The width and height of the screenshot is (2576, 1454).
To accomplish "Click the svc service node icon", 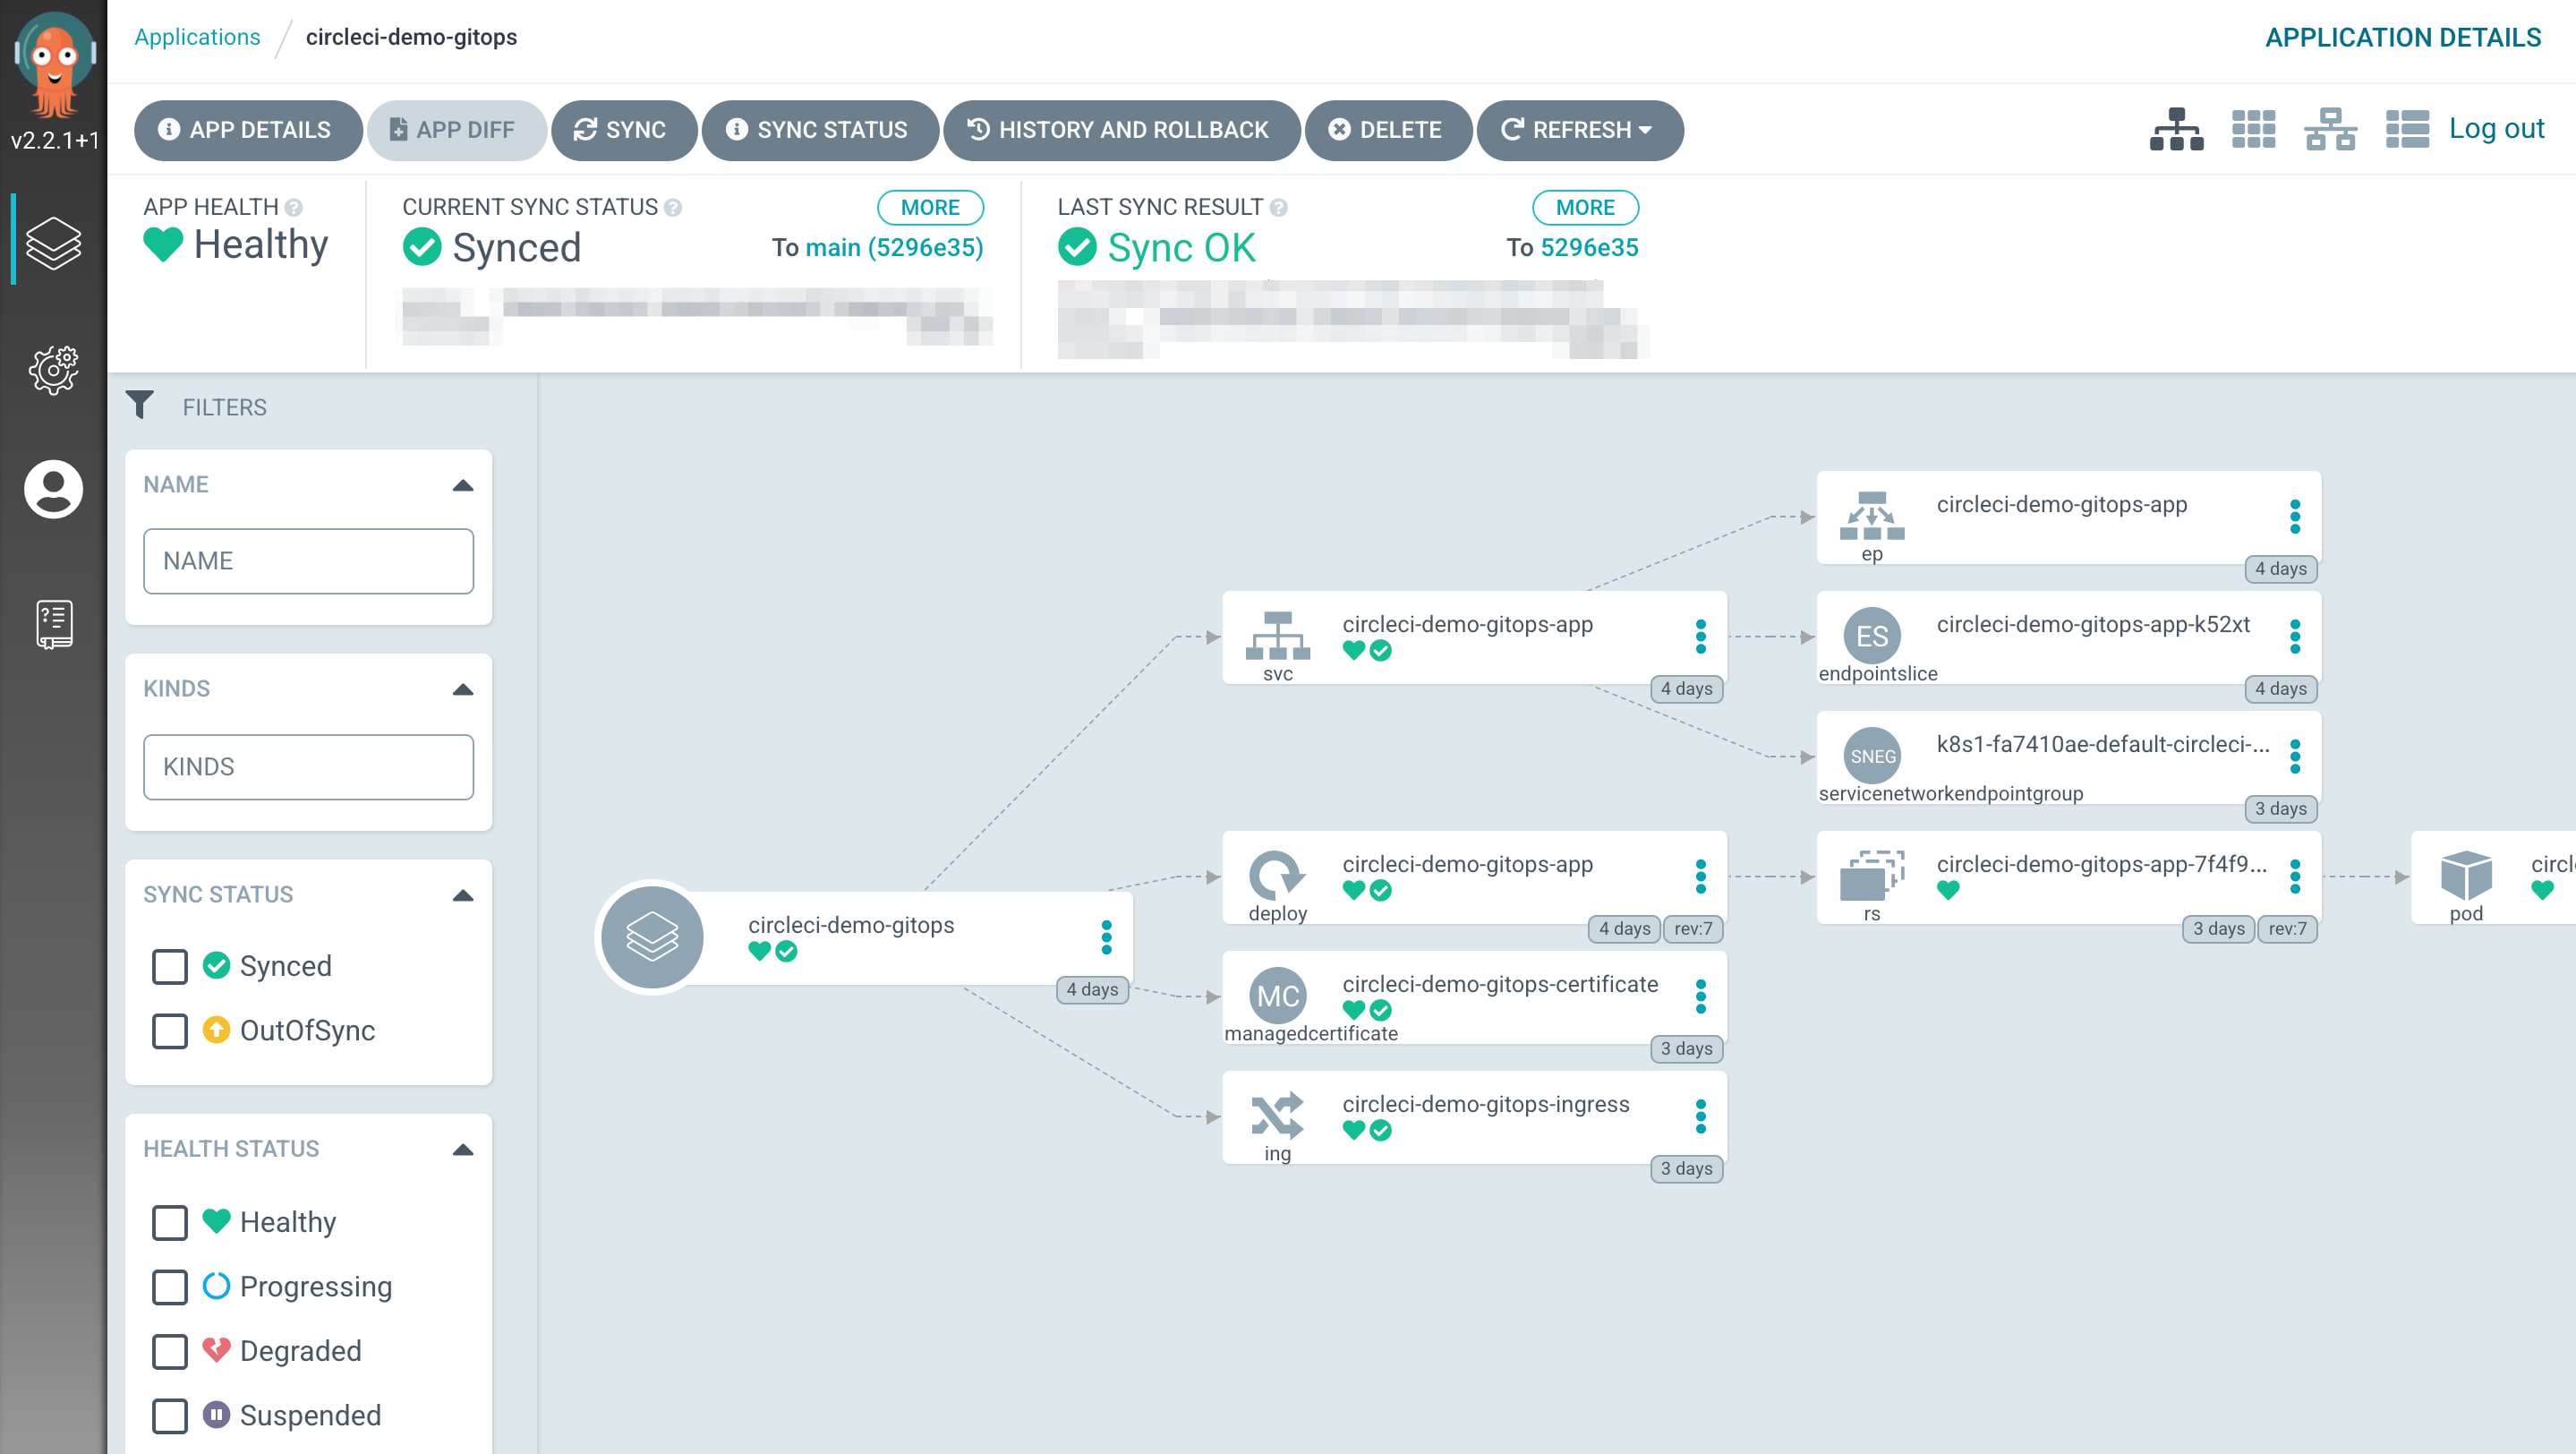I will coord(1277,636).
